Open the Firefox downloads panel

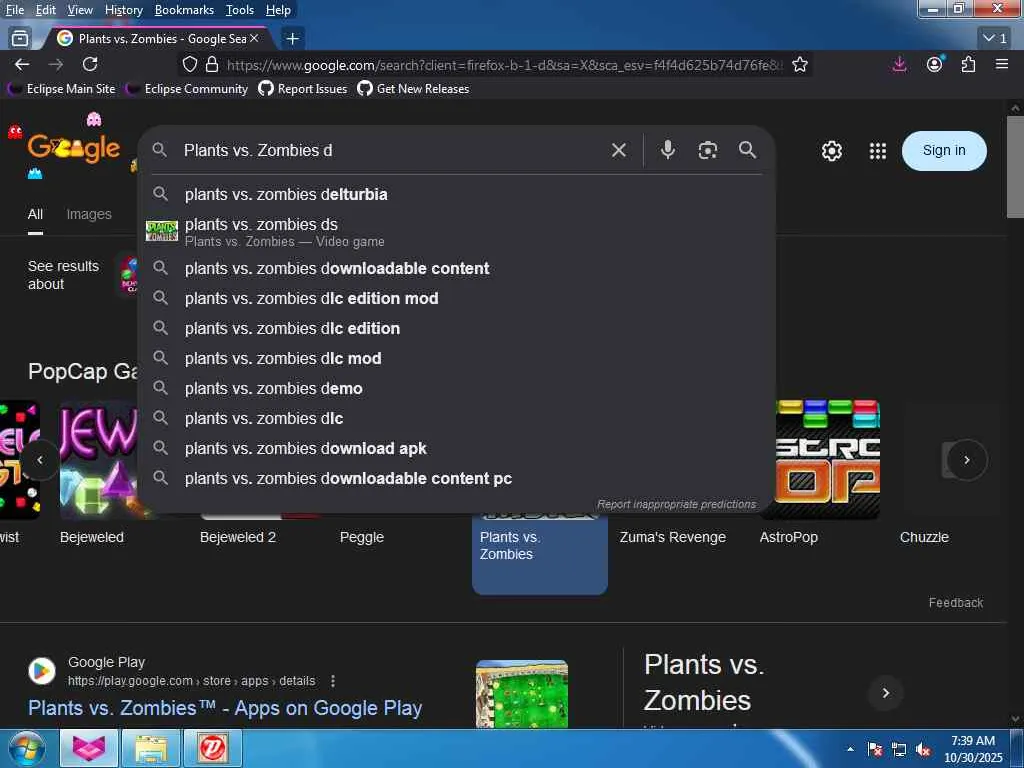click(x=899, y=64)
